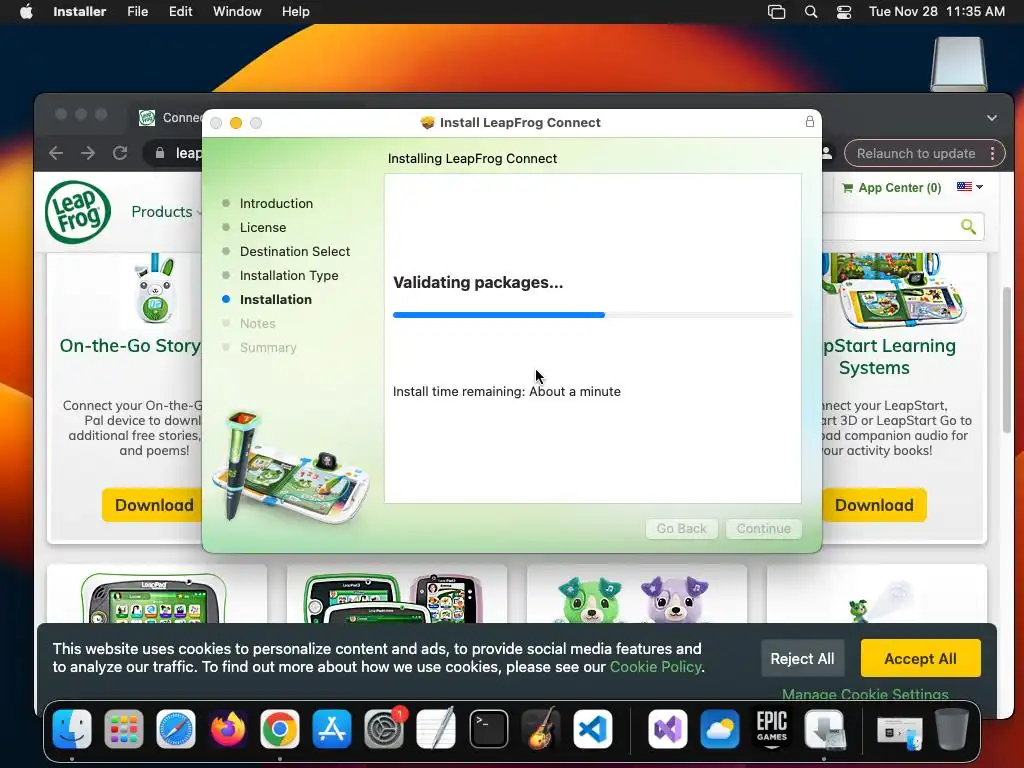Click the installation progress bar

click(x=592, y=315)
